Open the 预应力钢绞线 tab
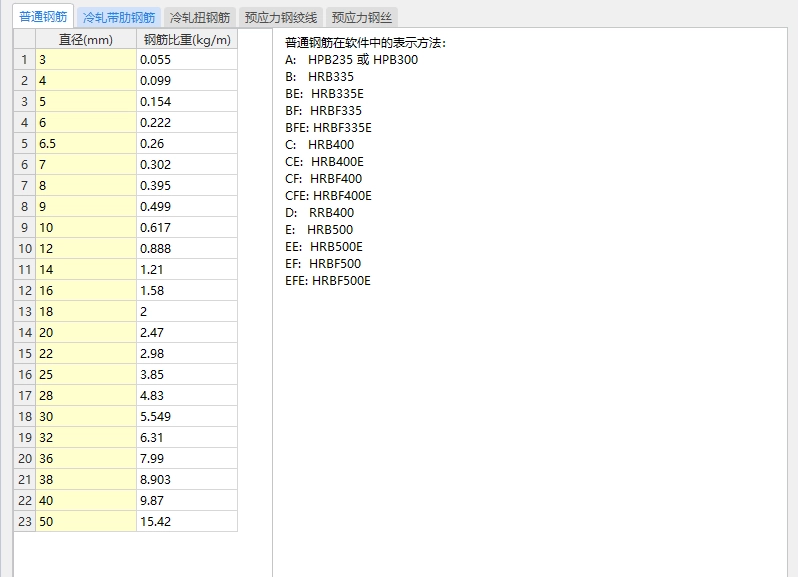 tap(280, 18)
